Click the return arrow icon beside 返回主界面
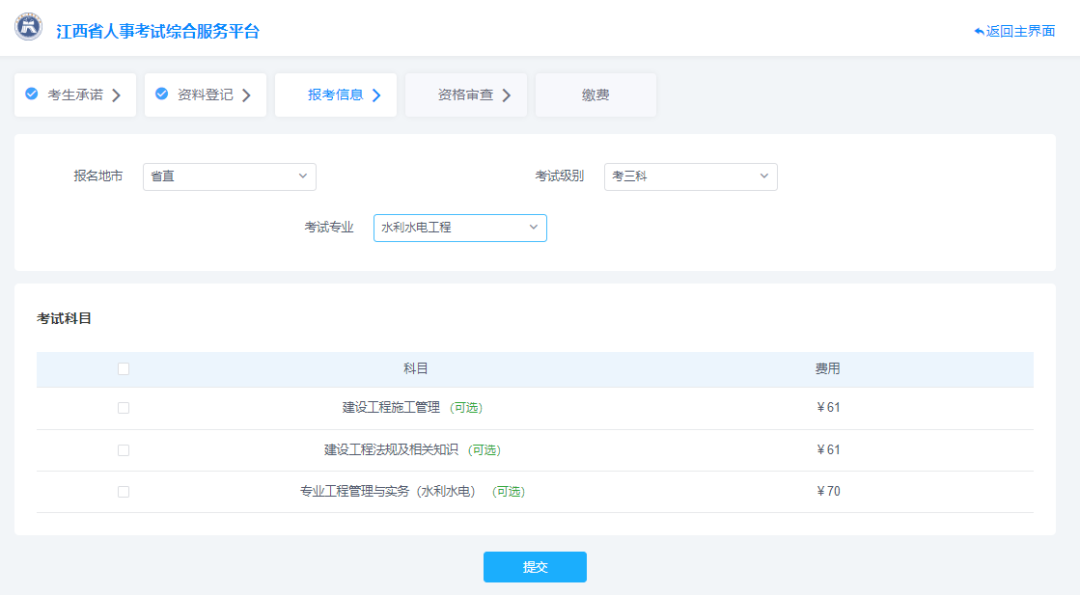The height and width of the screenshot is (595, 1080). pyautogui.click(x=979, y=32)
